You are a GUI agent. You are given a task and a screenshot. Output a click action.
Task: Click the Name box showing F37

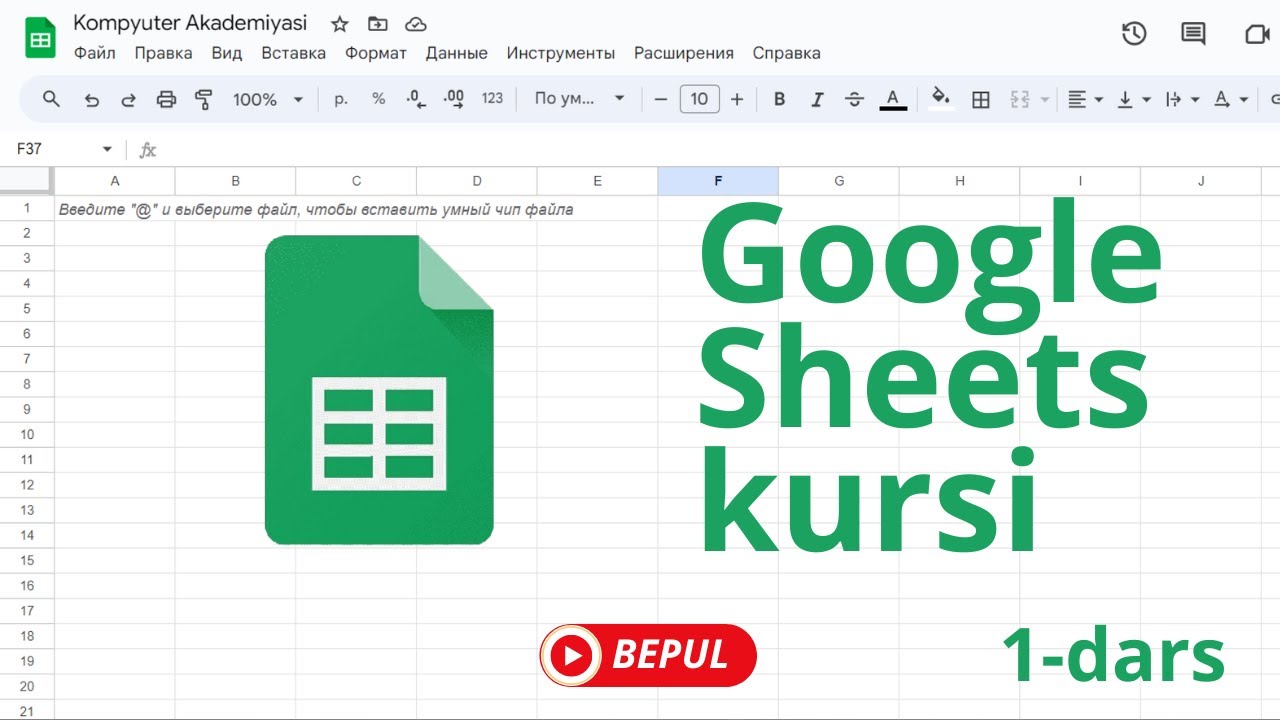(x=55, y=149)
